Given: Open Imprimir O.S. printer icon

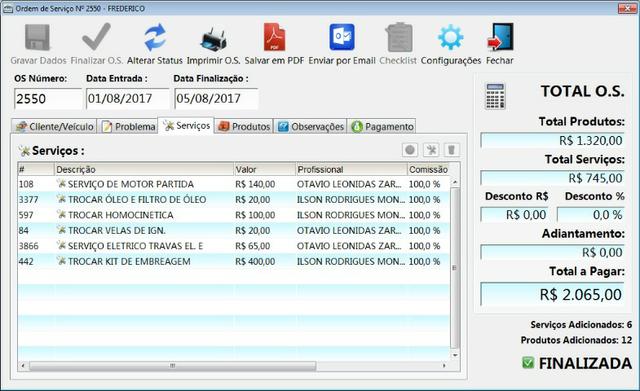Looking at the screenshot, I should click(213, 40).
